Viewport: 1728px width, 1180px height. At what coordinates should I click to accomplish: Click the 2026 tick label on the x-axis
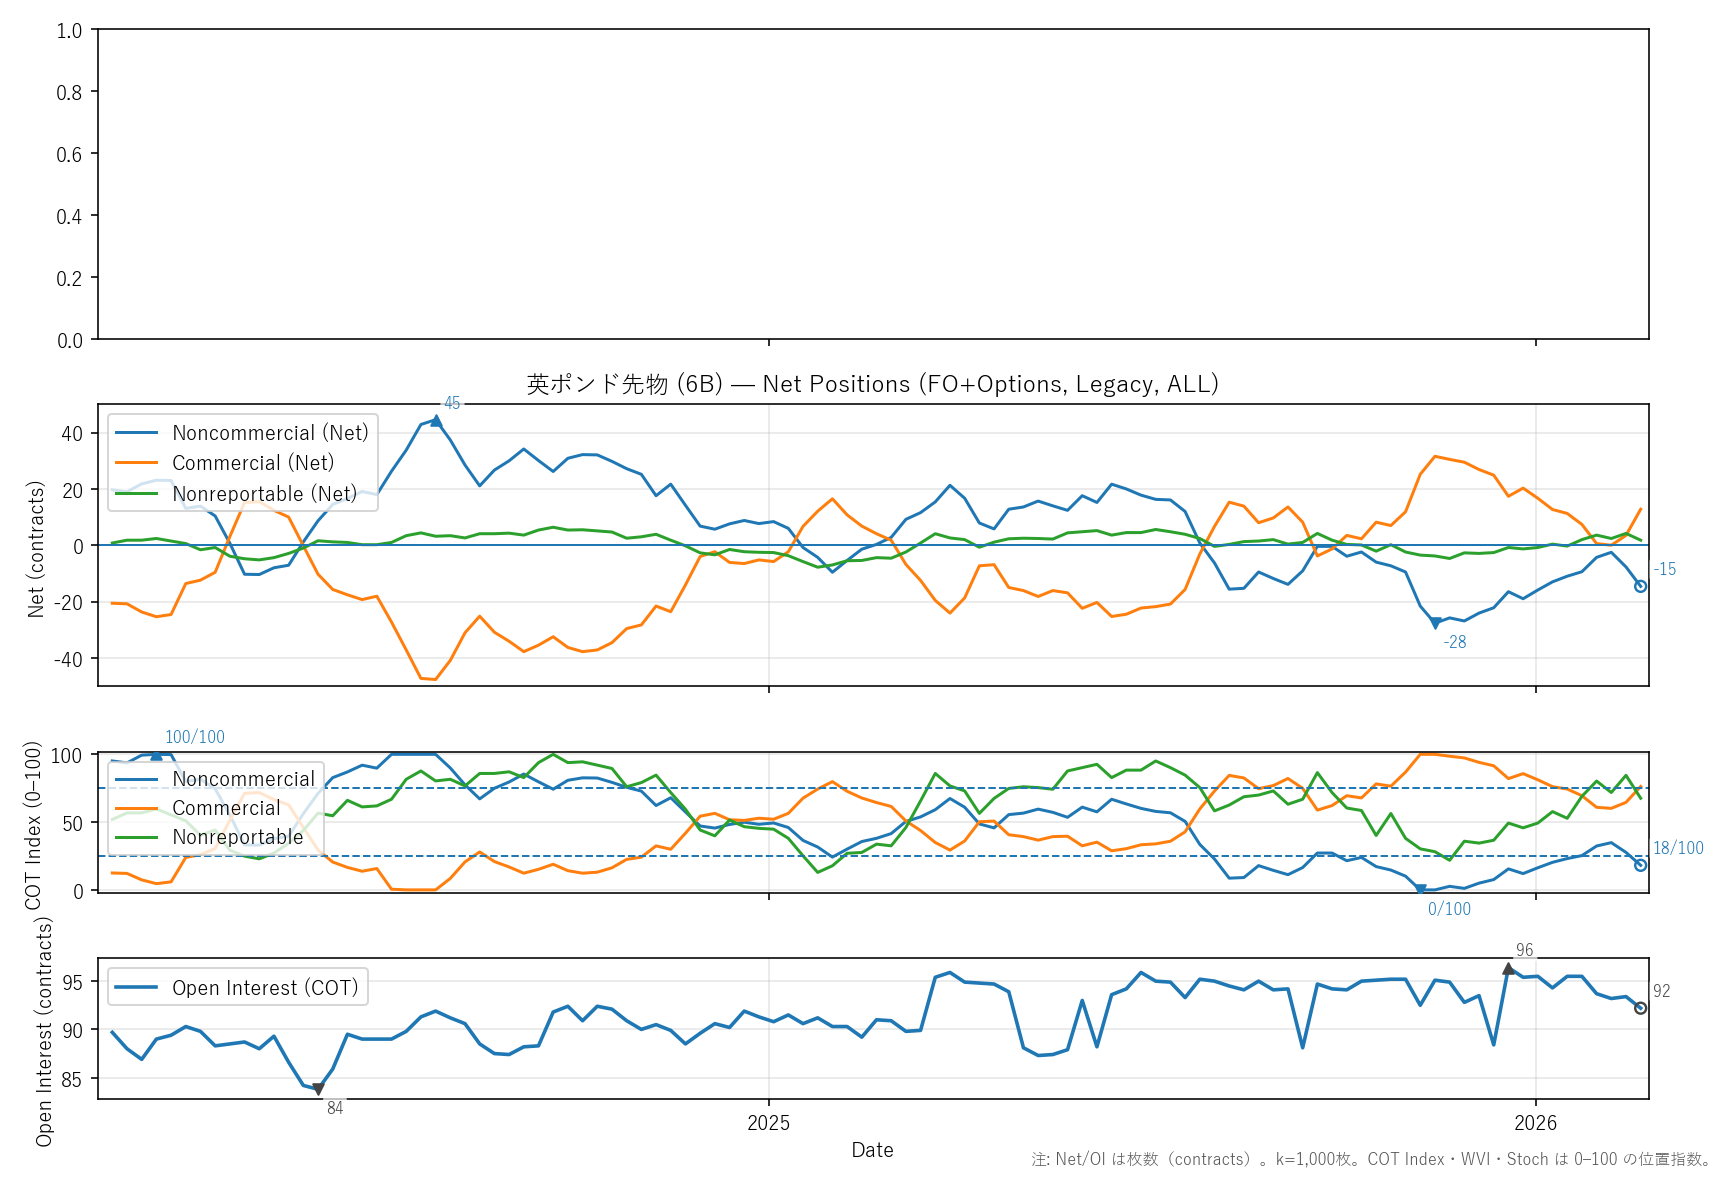tap(1535, 1123)
